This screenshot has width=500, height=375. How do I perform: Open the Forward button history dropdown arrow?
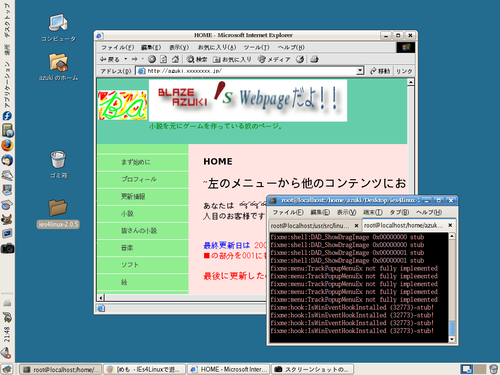142,59
